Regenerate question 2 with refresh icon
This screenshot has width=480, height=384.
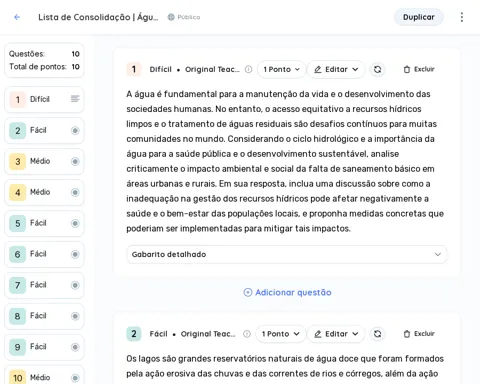click(377, 334)
